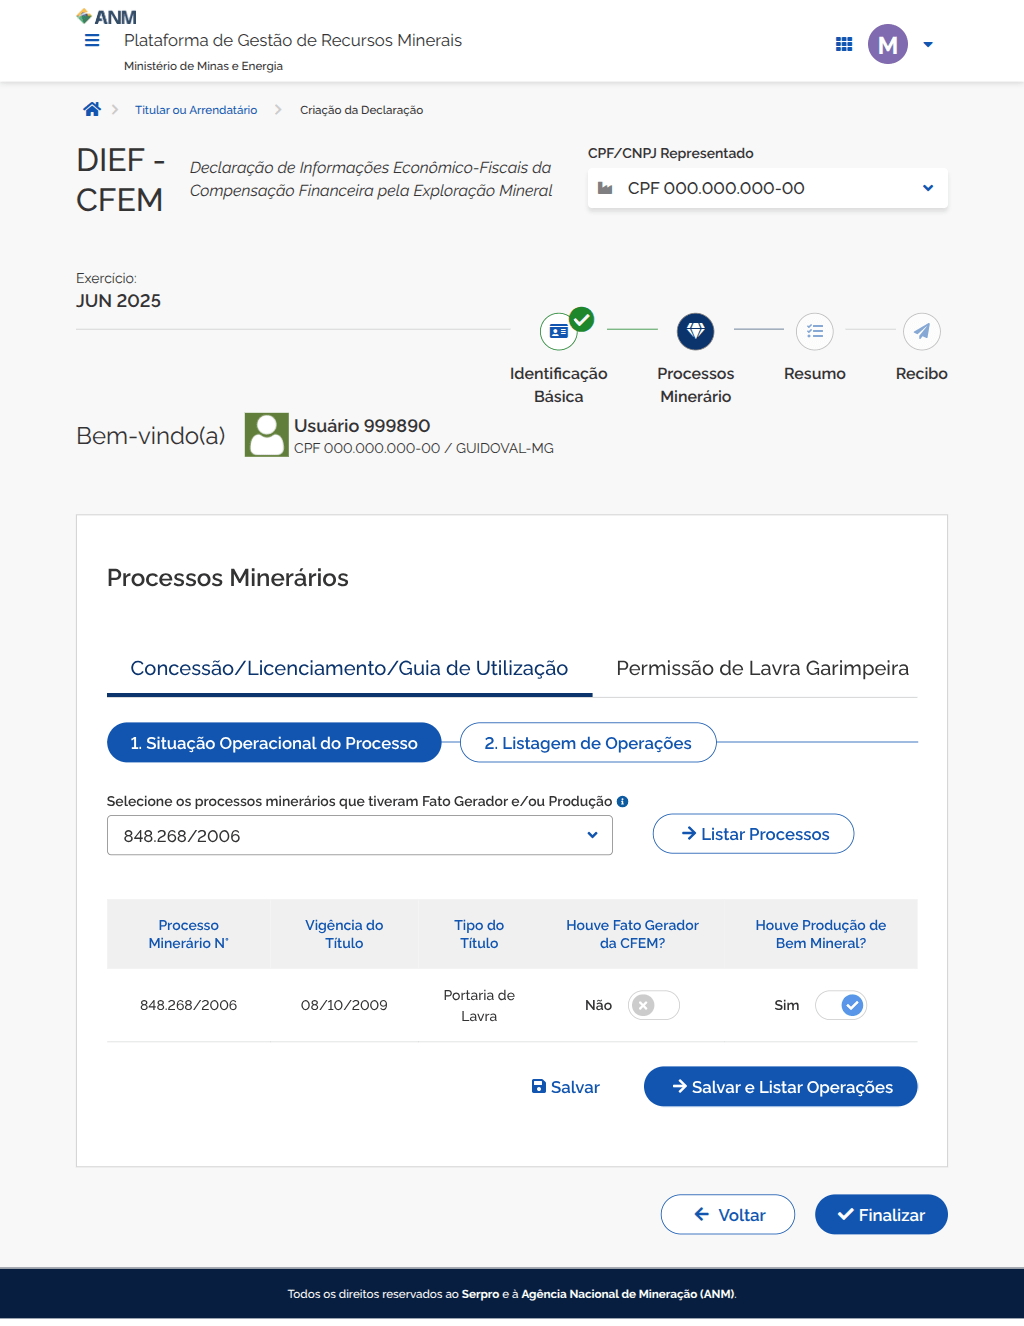1024x1326 pixels.
Task: Click the info icon beside Fato Gerador label
Action: point(622,802)
